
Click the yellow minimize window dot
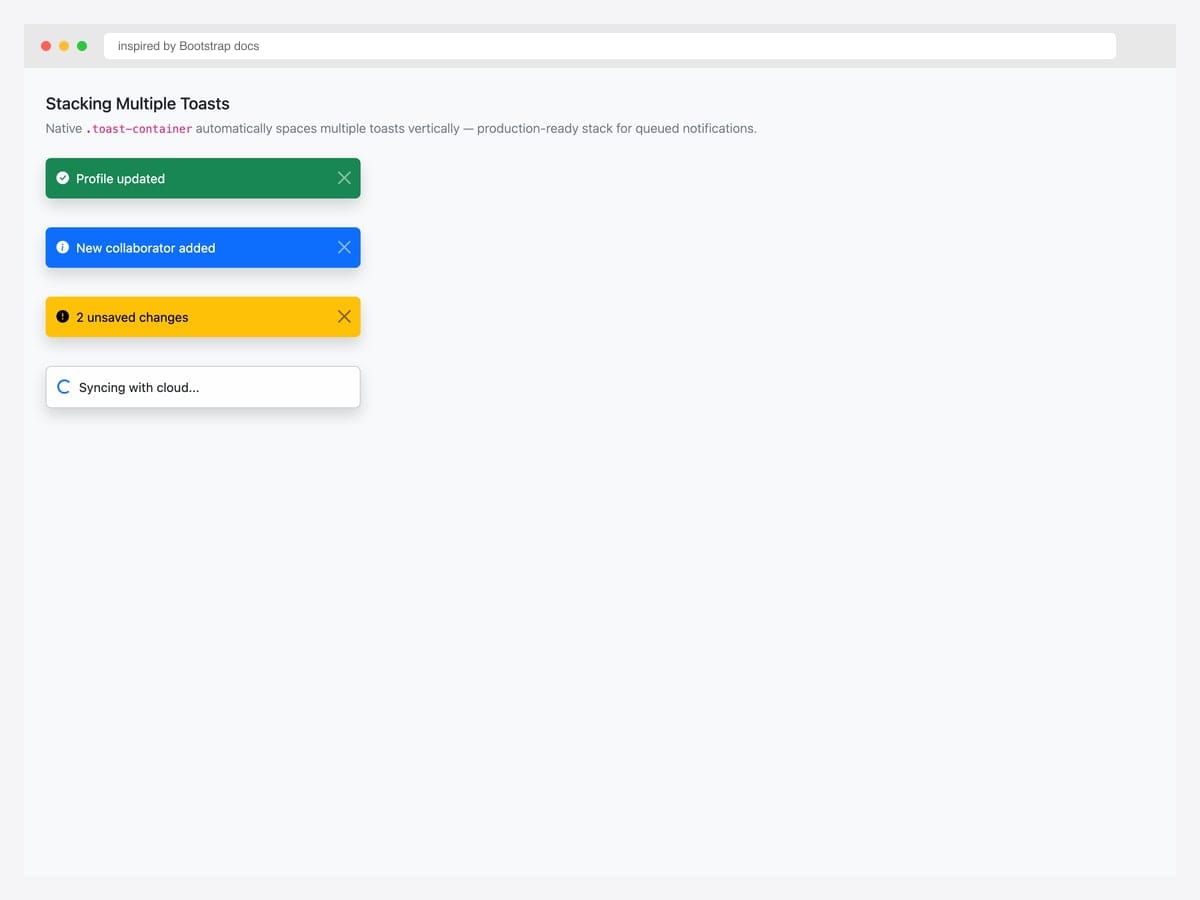(64, 46)
